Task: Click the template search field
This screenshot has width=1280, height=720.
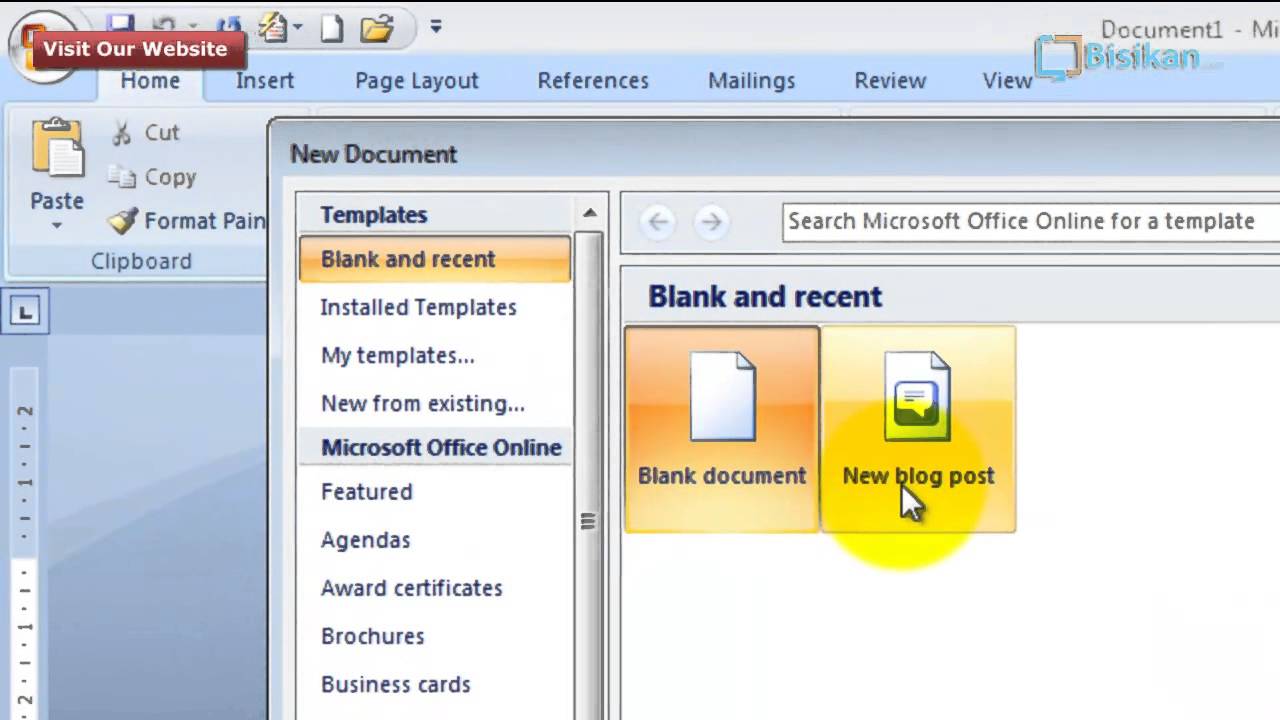Action: tap(1031, 221)
